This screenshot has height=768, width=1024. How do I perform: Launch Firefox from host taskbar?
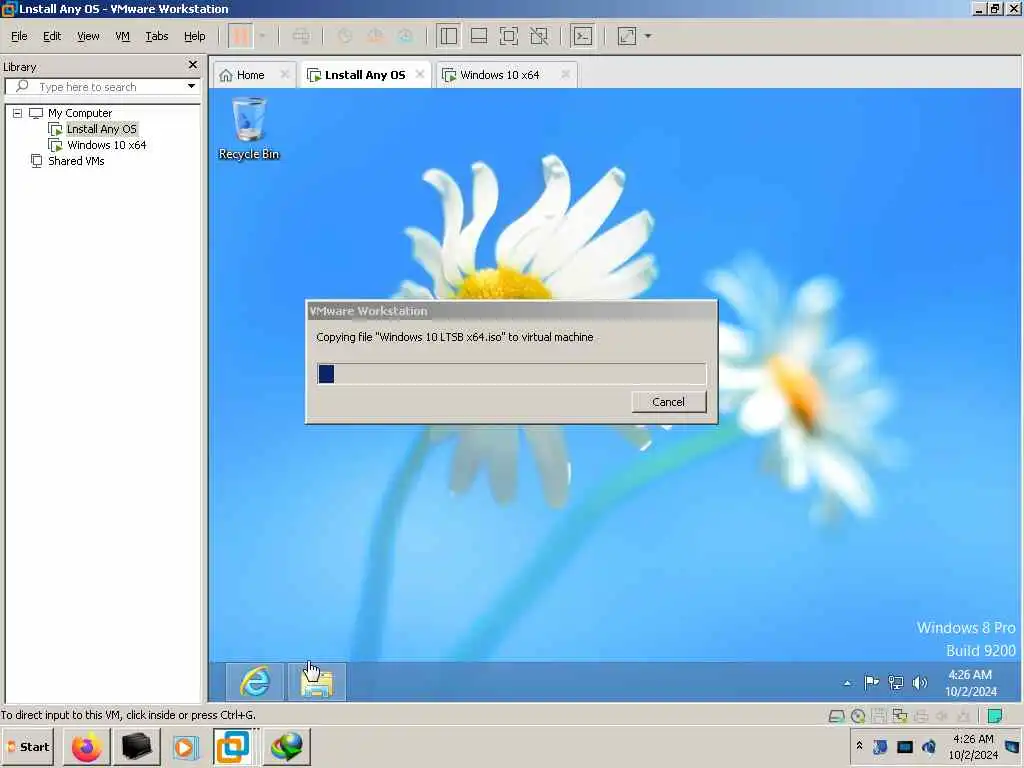pyautogui.click(x=87, y=746)
